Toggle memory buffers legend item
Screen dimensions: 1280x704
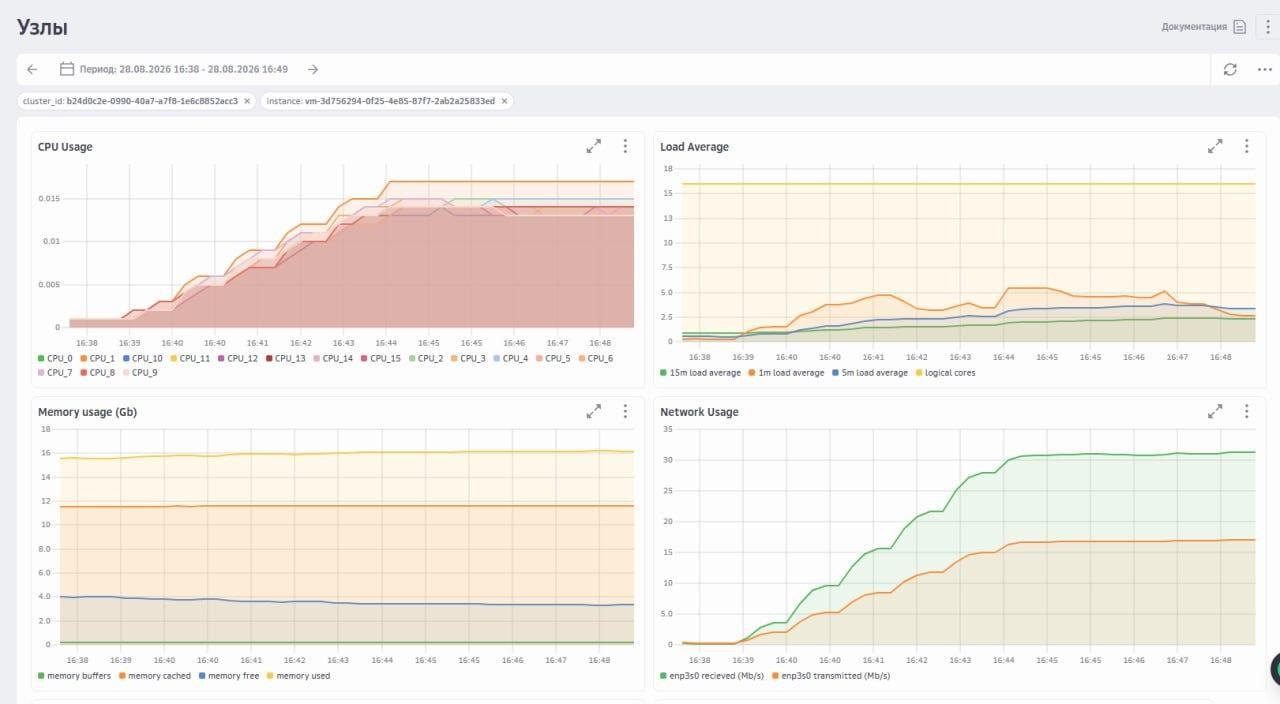point(75,675)
